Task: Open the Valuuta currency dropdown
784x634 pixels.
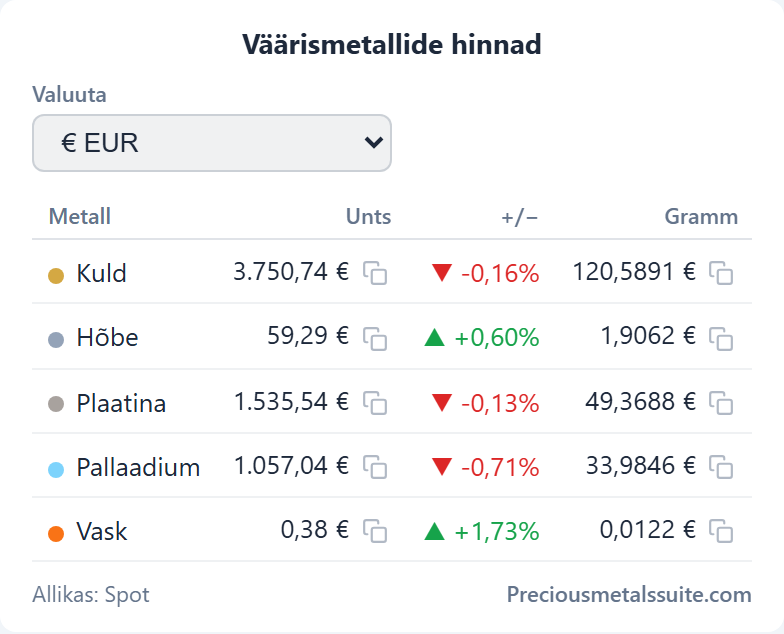Action: click(212, 143)
